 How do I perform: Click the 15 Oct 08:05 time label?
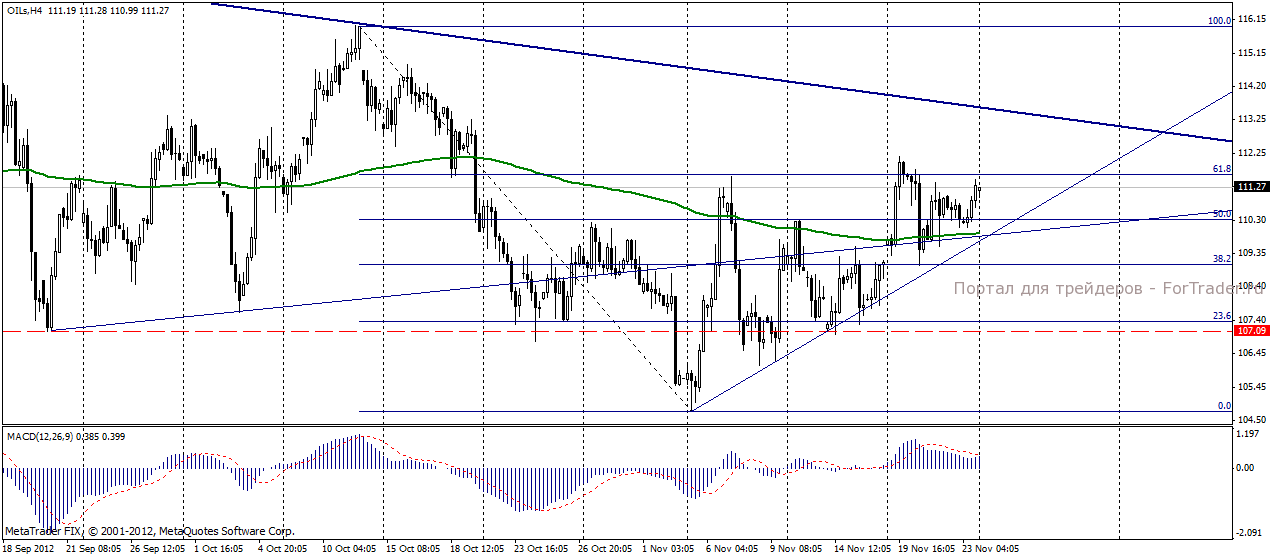[413, 549]
